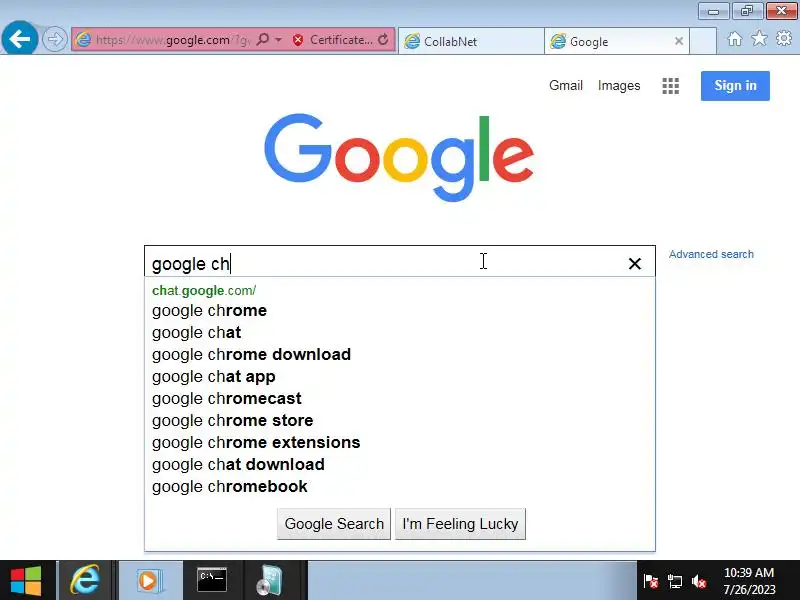This screenshot has width=800, height=600.
Task: Switch to the CollabNet tab
Action: [x=471, y=41]
